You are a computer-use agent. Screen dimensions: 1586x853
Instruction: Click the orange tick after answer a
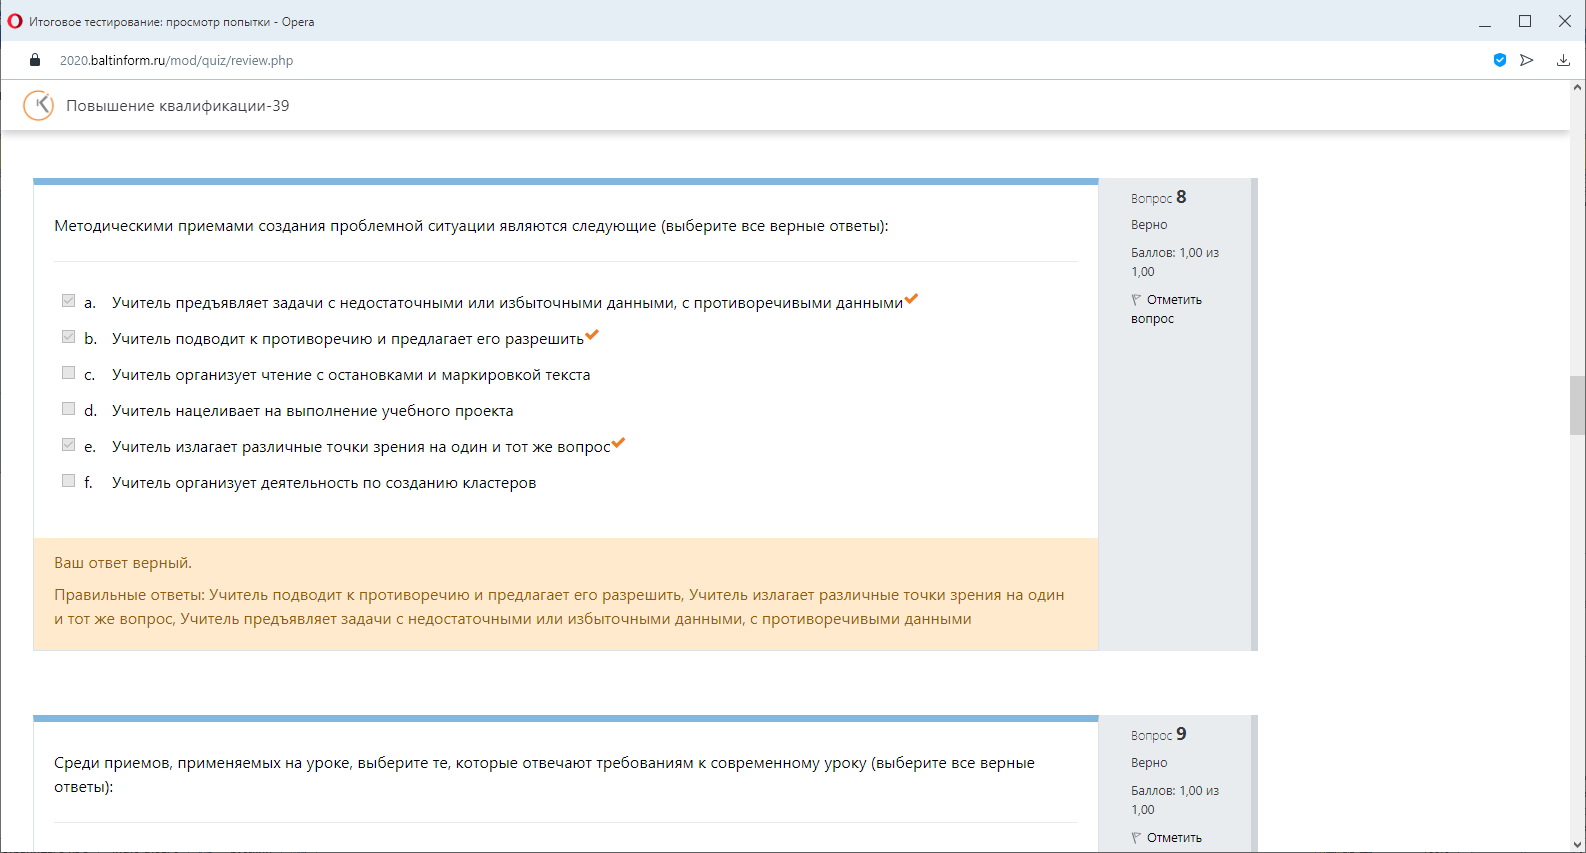tap(911, 298)
